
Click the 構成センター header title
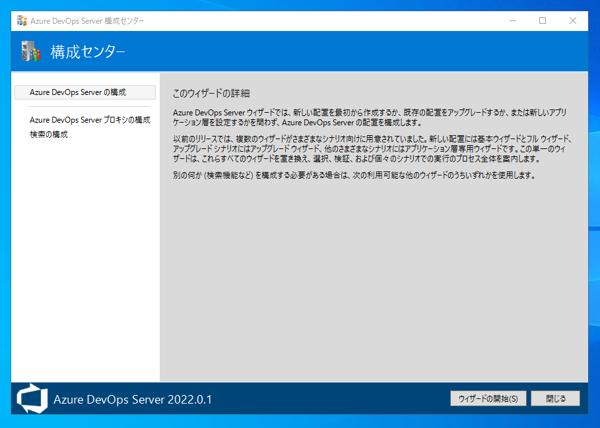[88, 52]
